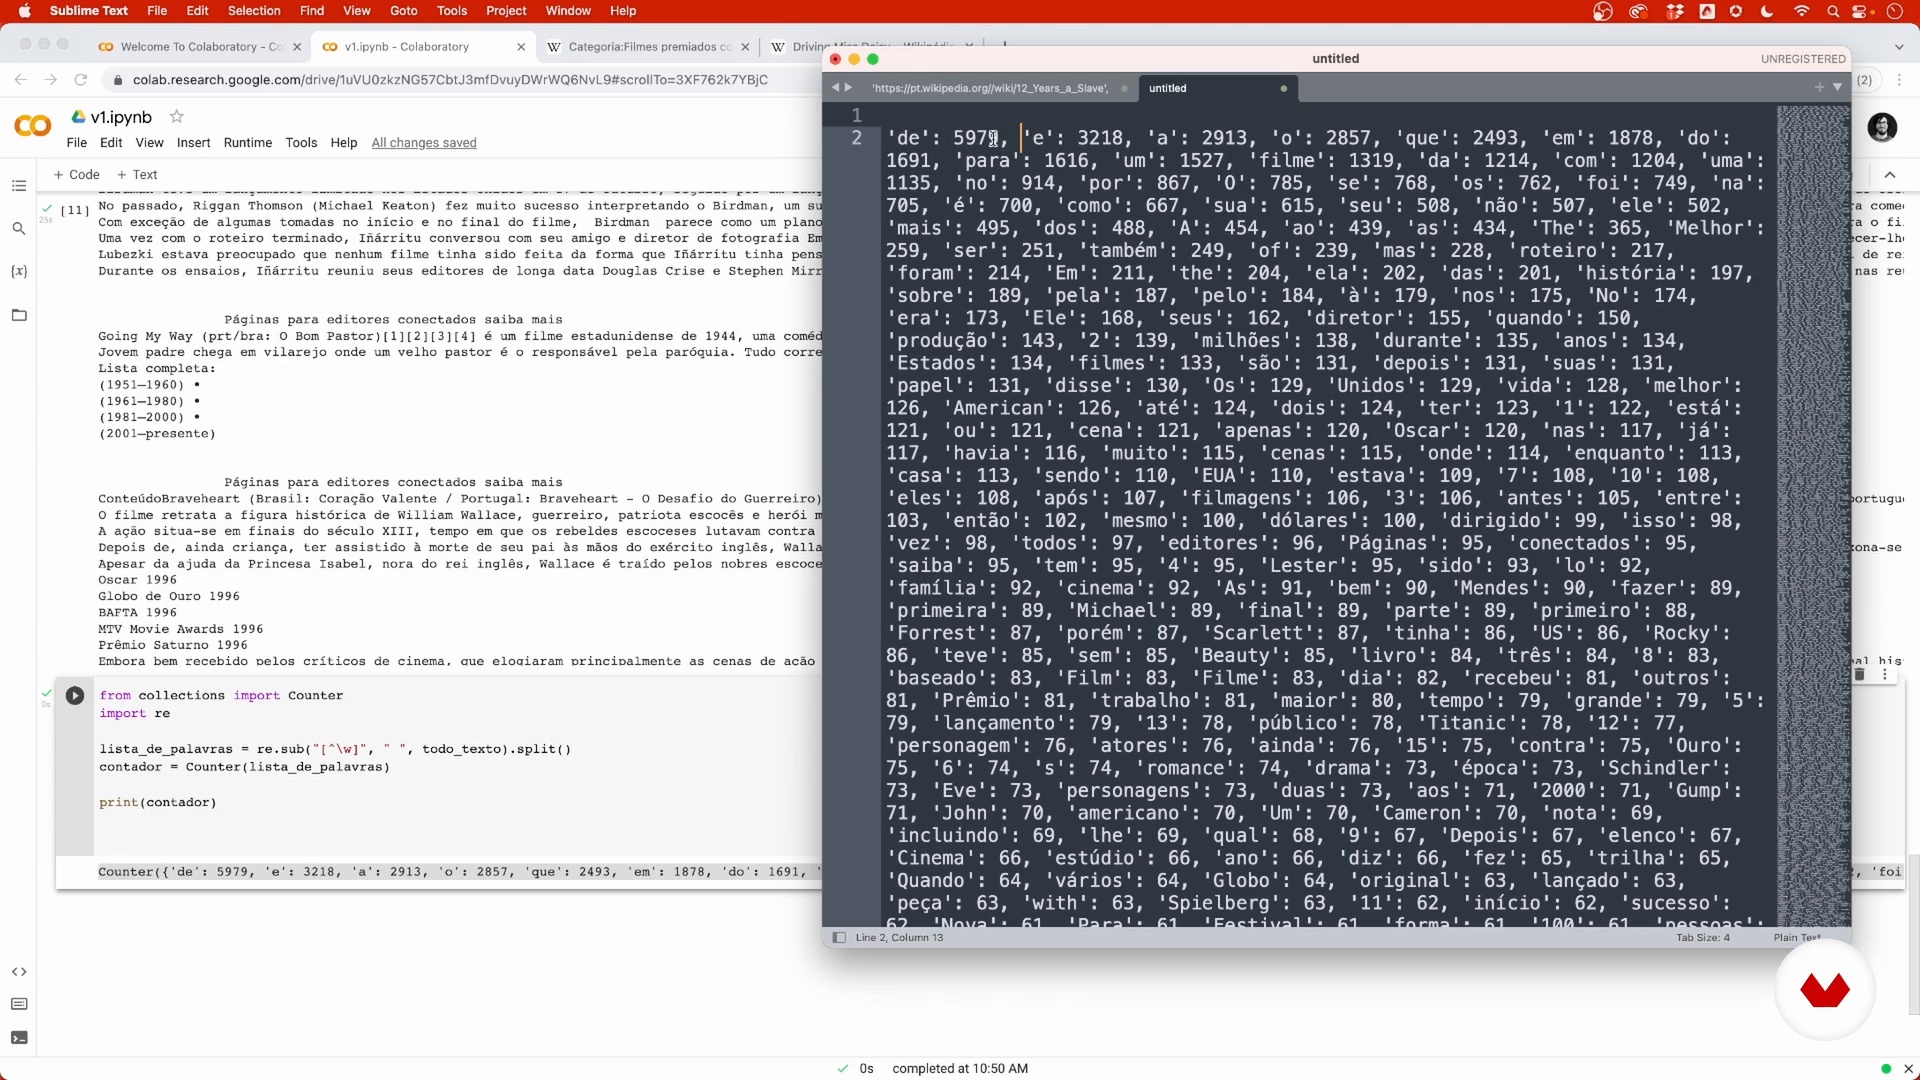Open Colab table of contents sidebar icon

pos(18,186)
